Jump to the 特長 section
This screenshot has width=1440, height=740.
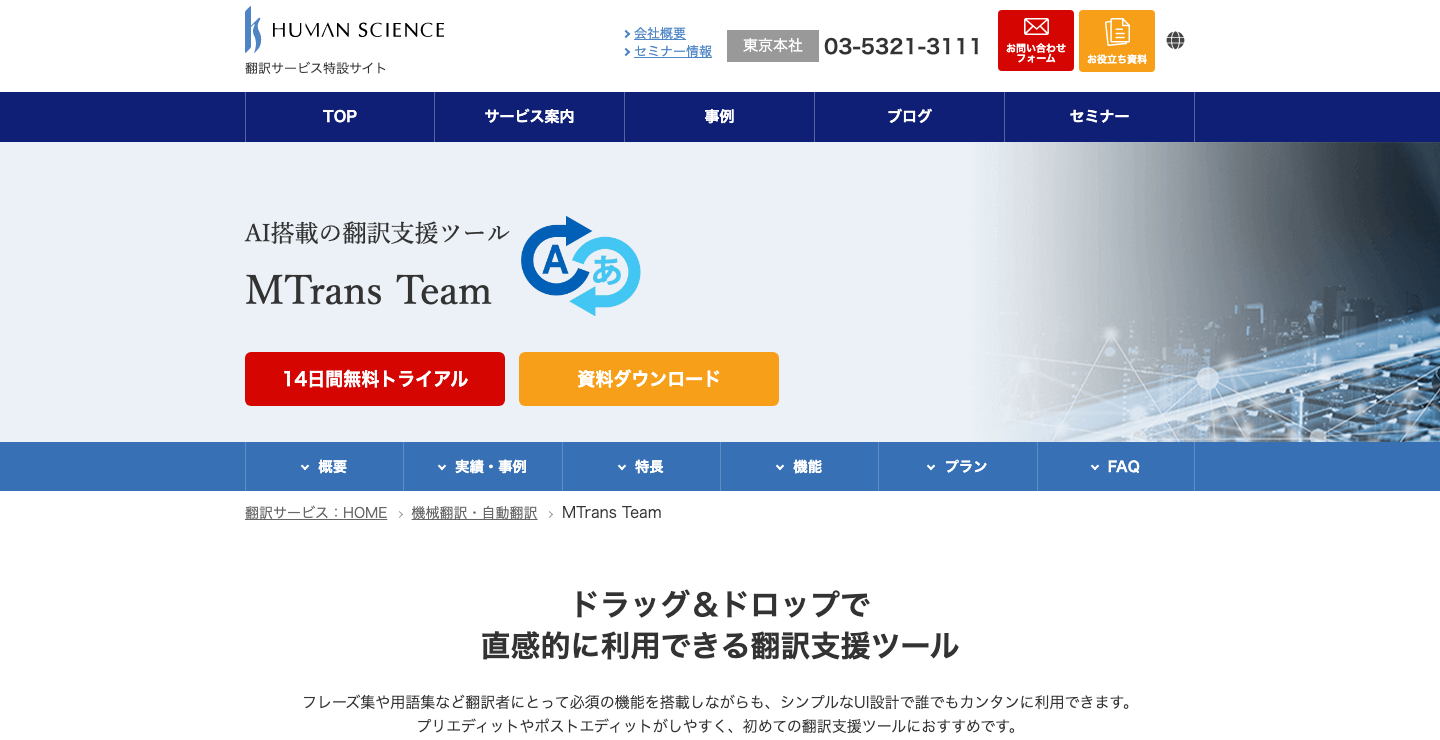click(x=641, y=467)
